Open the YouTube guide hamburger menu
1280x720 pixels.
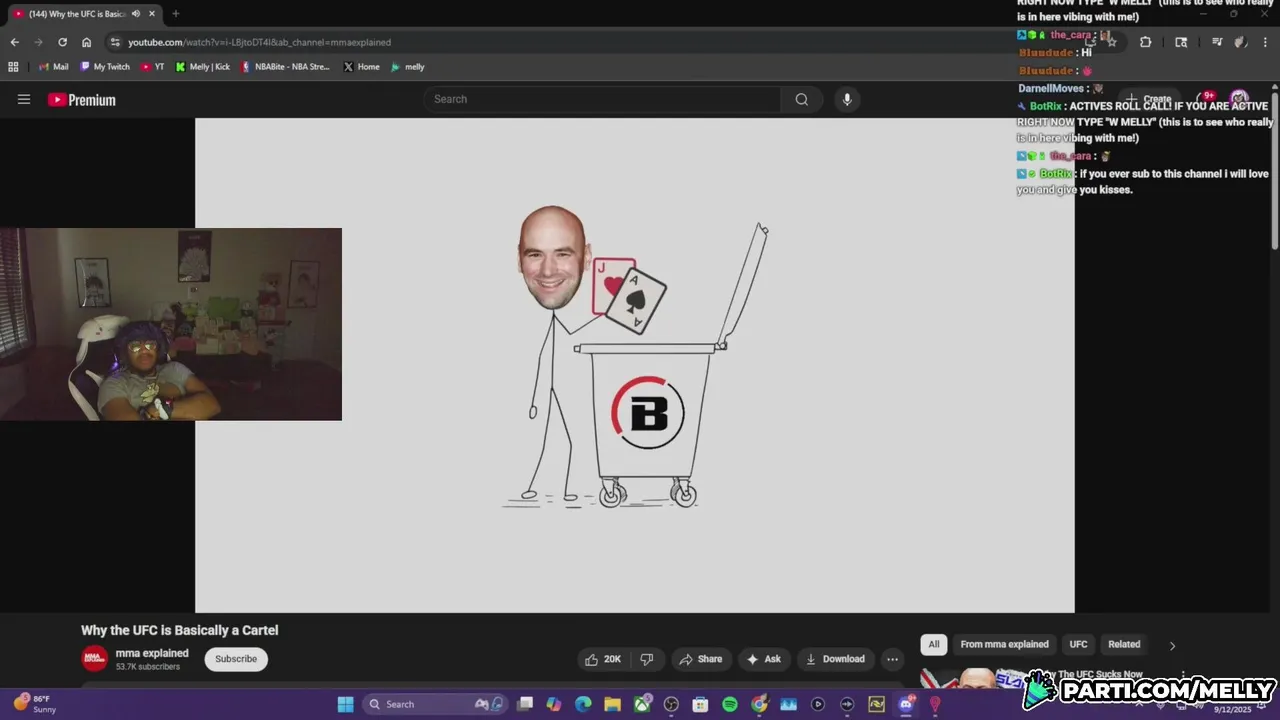24,99
